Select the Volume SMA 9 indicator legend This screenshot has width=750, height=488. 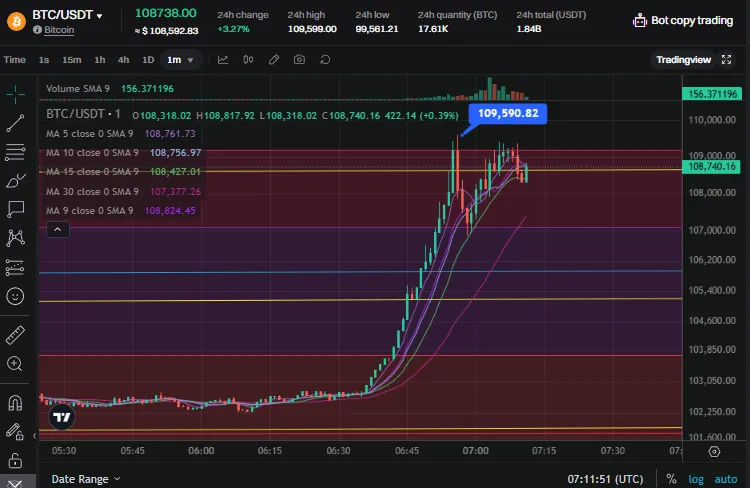110,89
